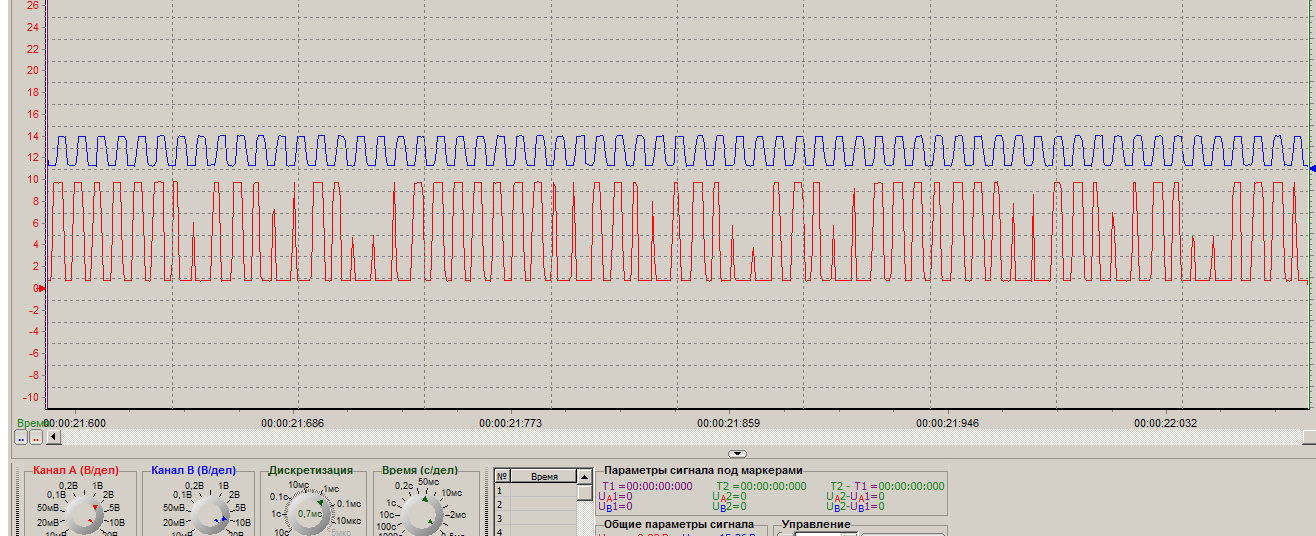Click the UA2=0 reading
1316x536 pixels.
(x=730, y=496)
